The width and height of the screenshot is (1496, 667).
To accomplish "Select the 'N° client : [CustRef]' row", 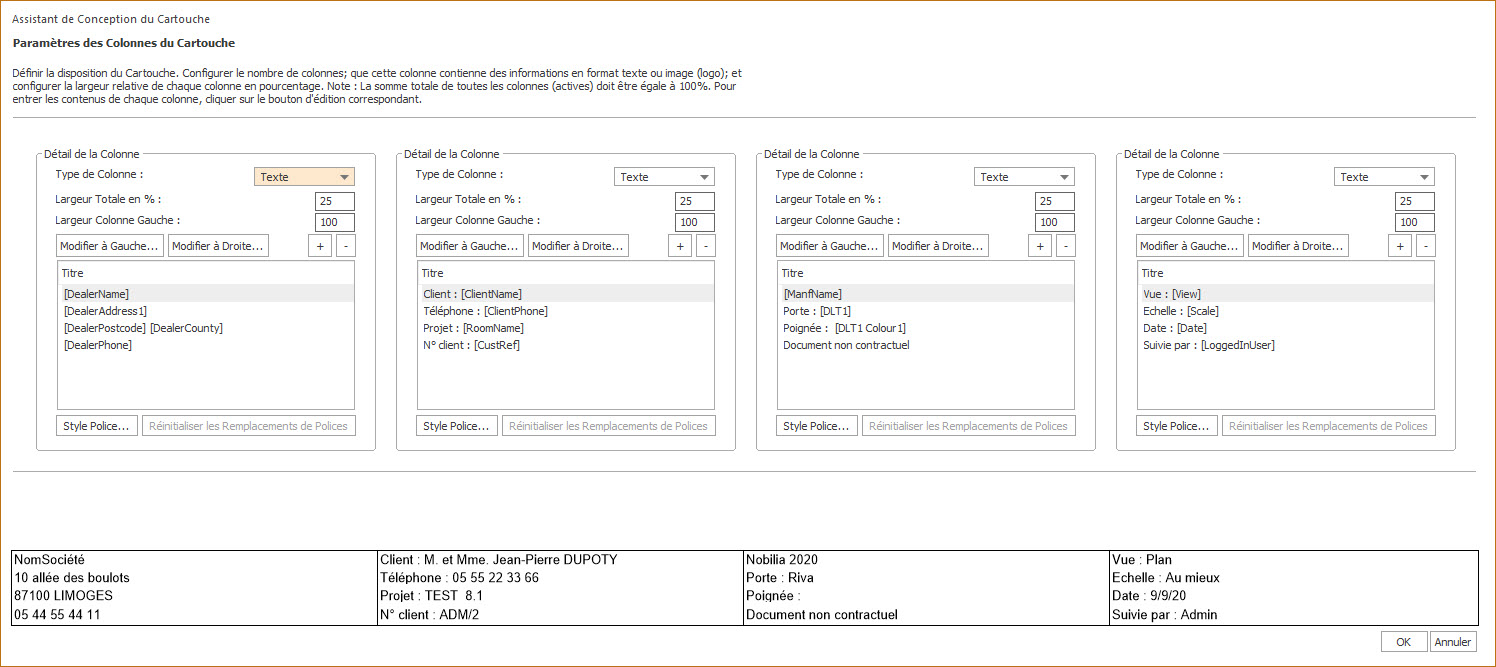I will [566, 345].
